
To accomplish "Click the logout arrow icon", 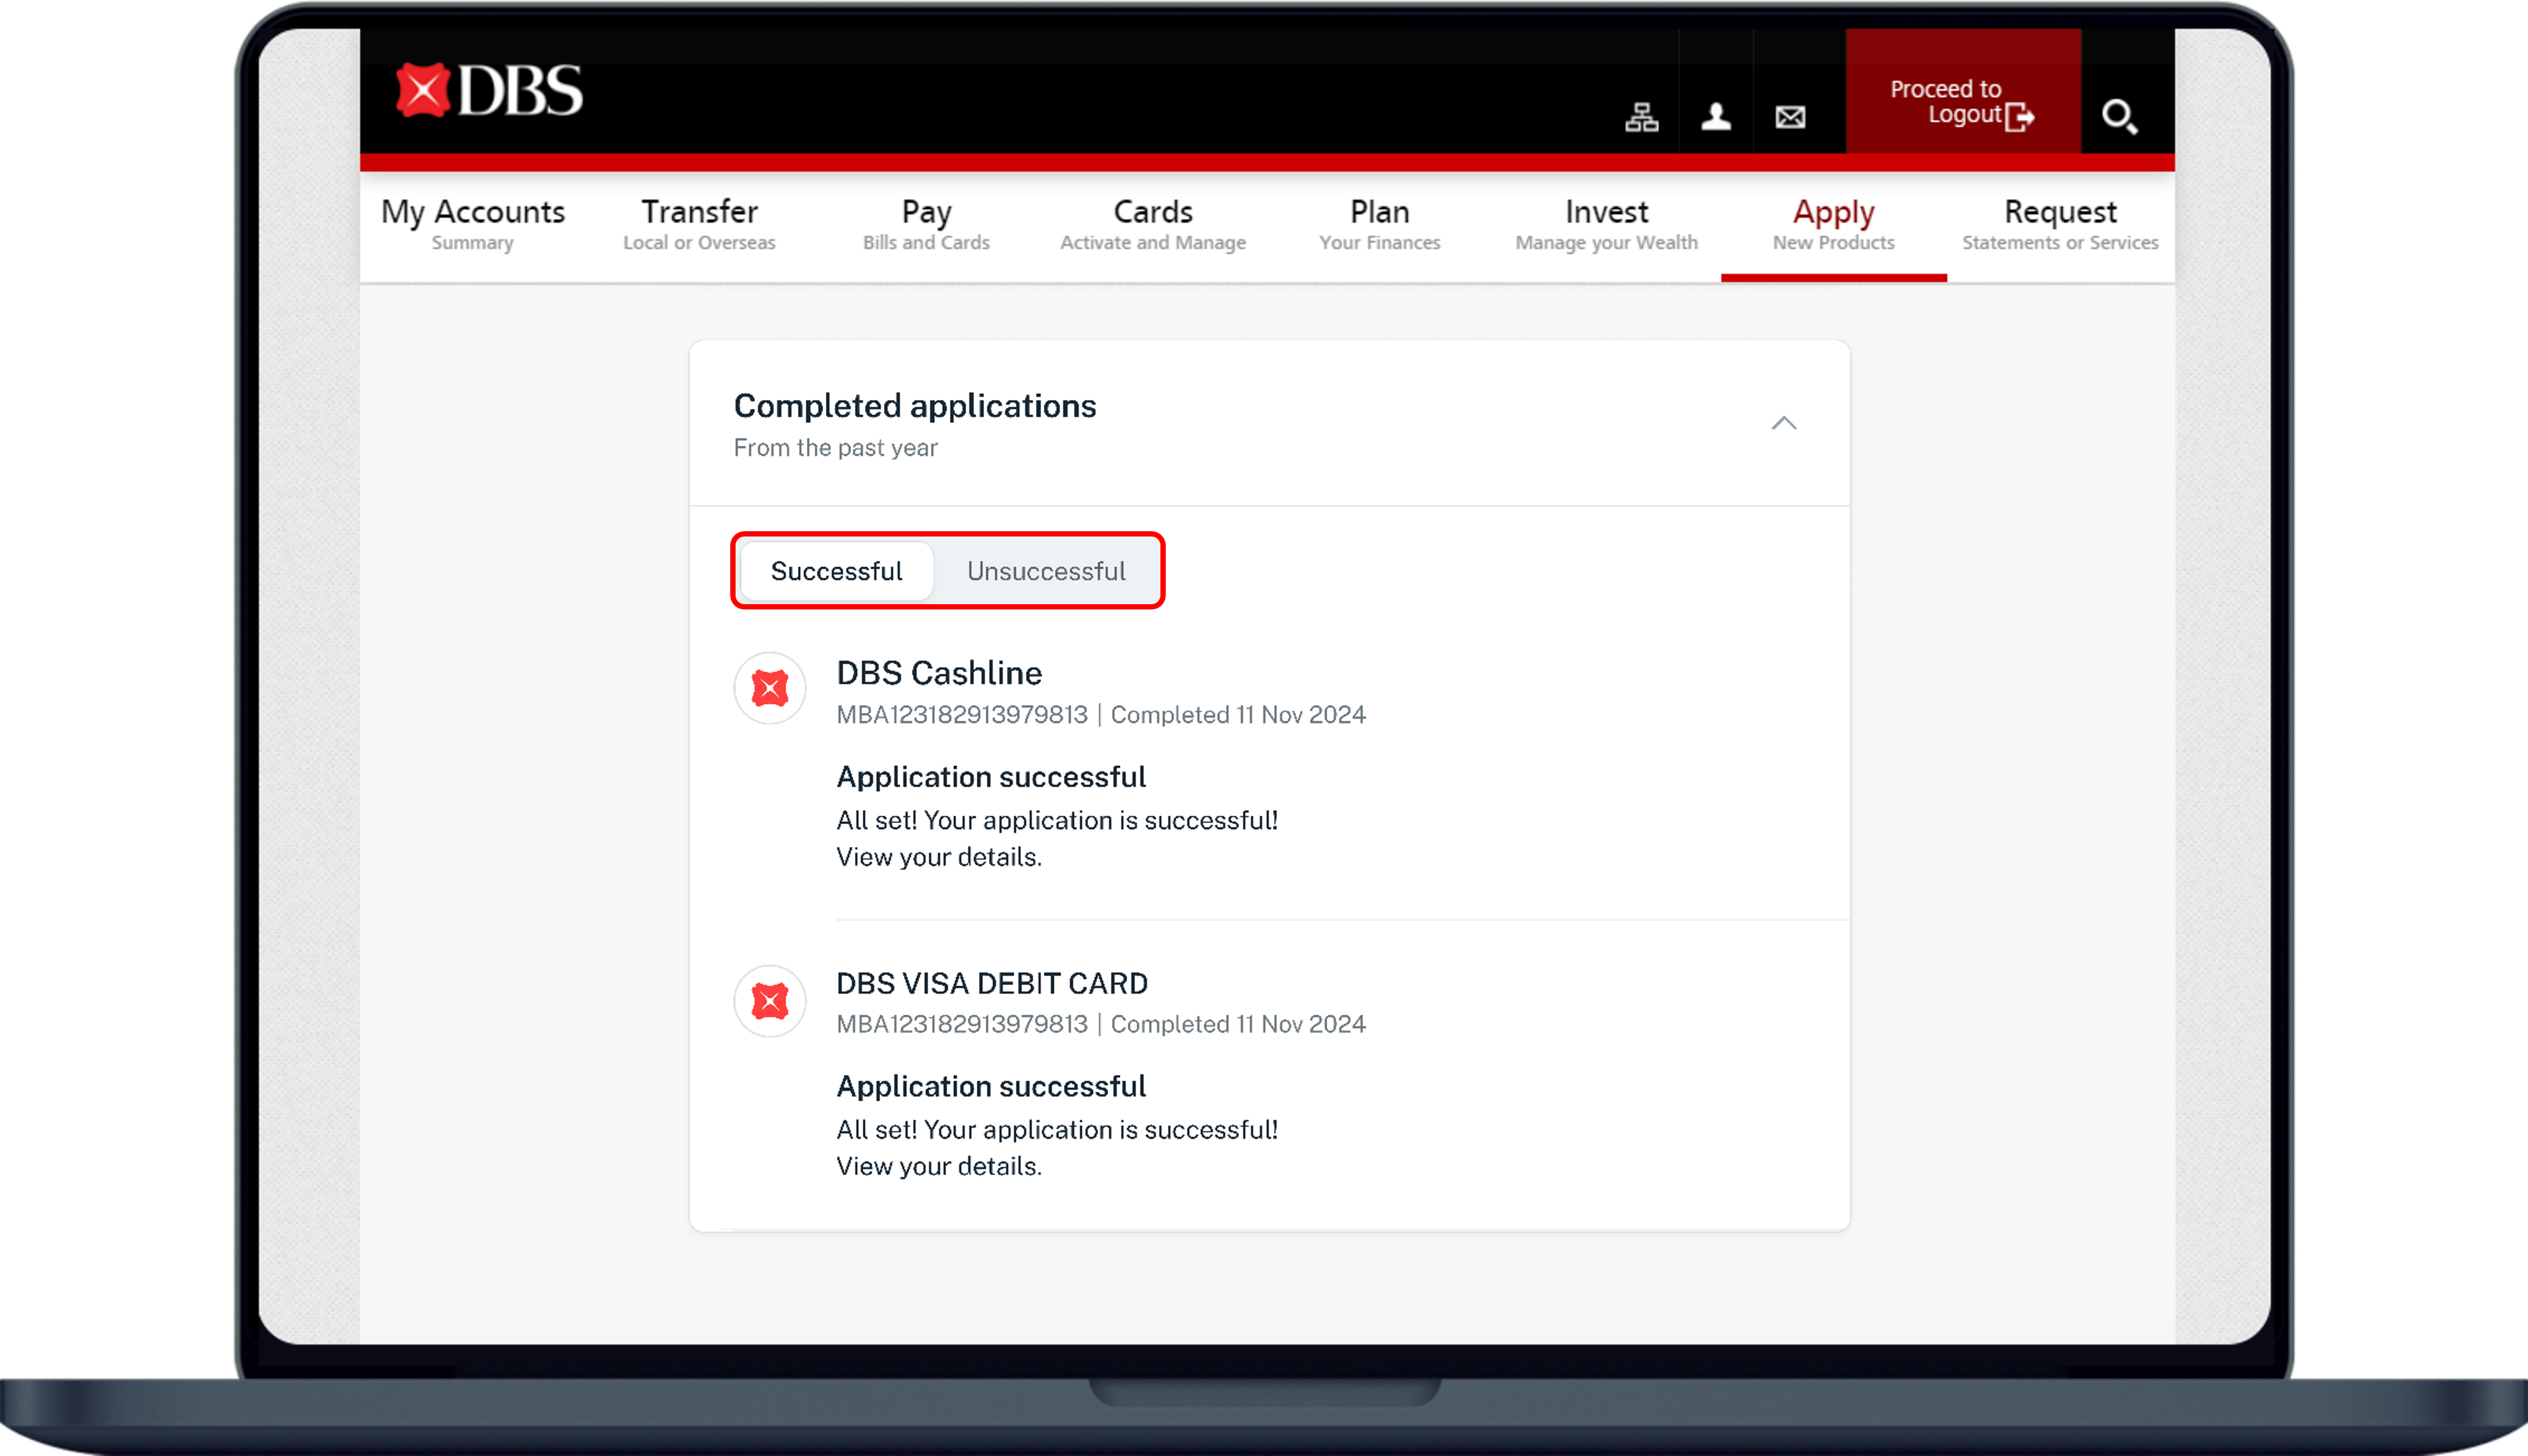I will (2020, 117).
